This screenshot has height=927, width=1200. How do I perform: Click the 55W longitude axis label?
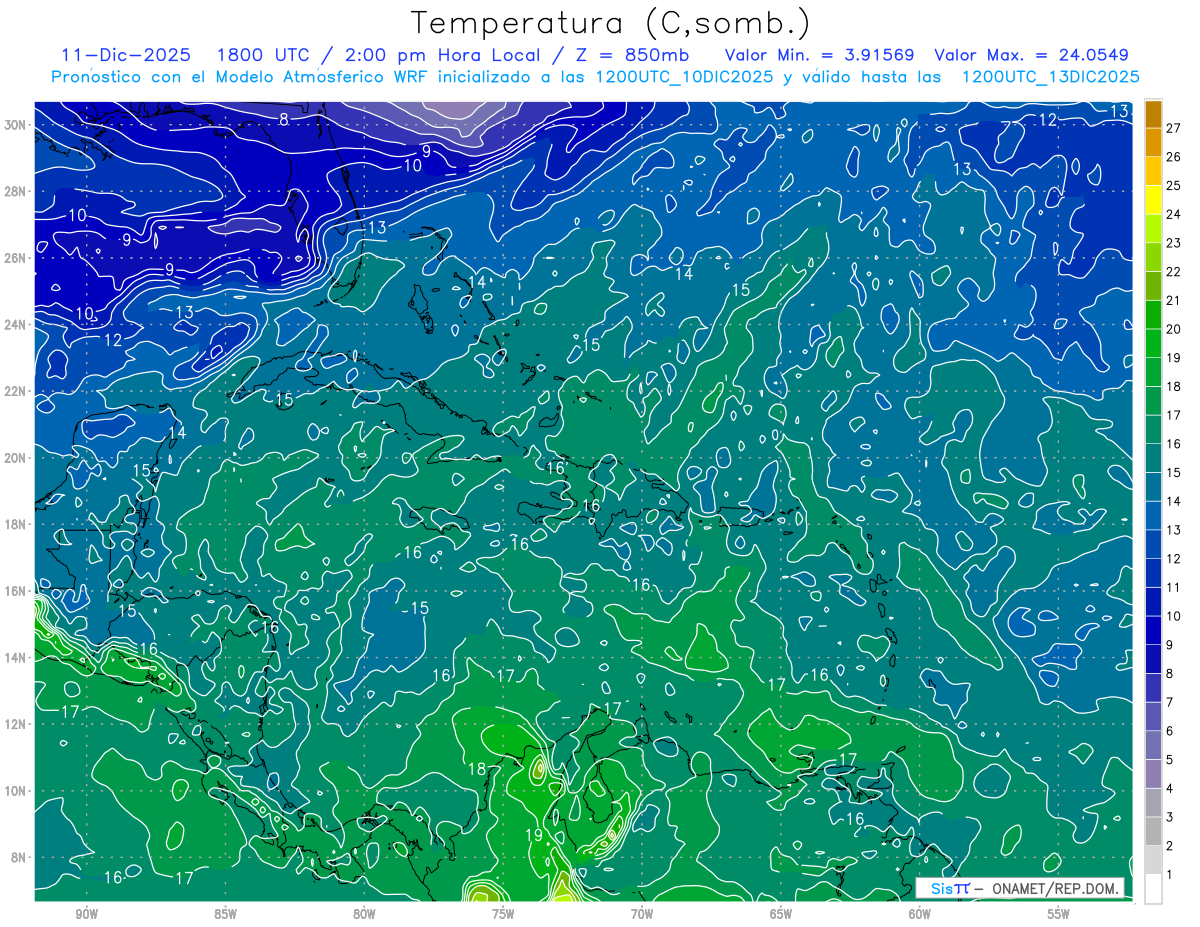click(x=1059, y=914)
